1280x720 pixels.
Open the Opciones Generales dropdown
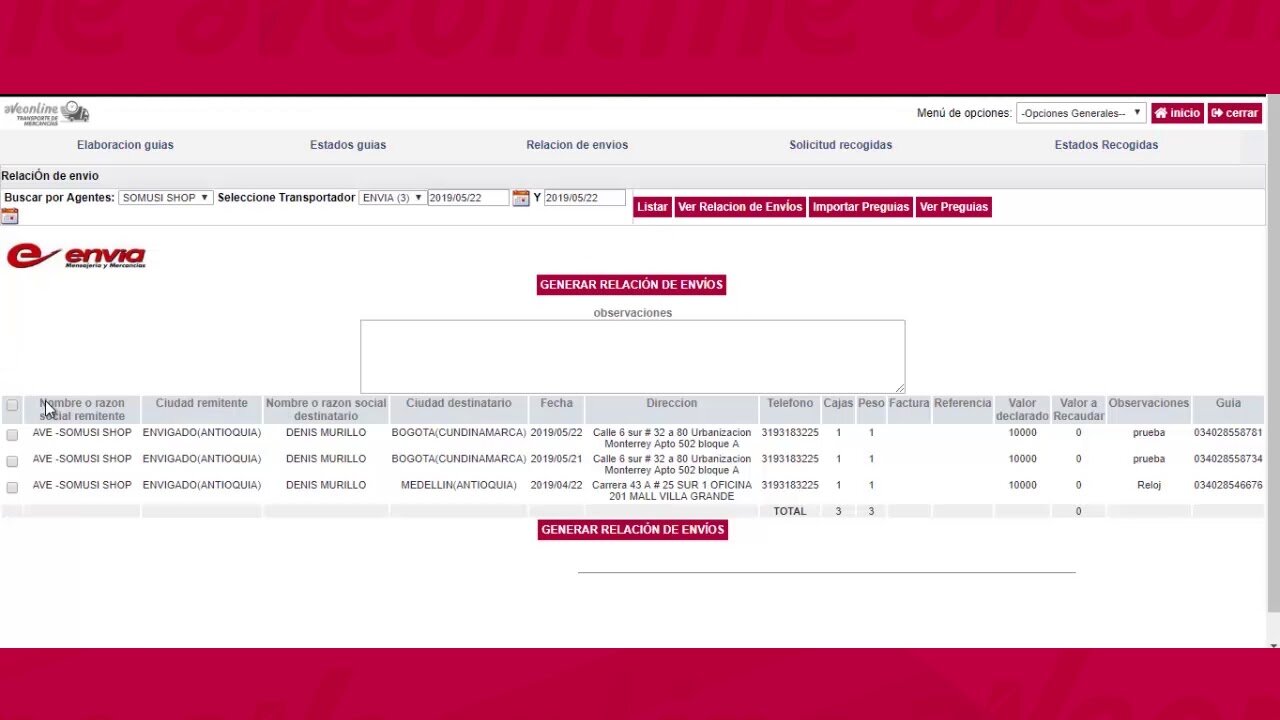click(x=1080, y=113)
